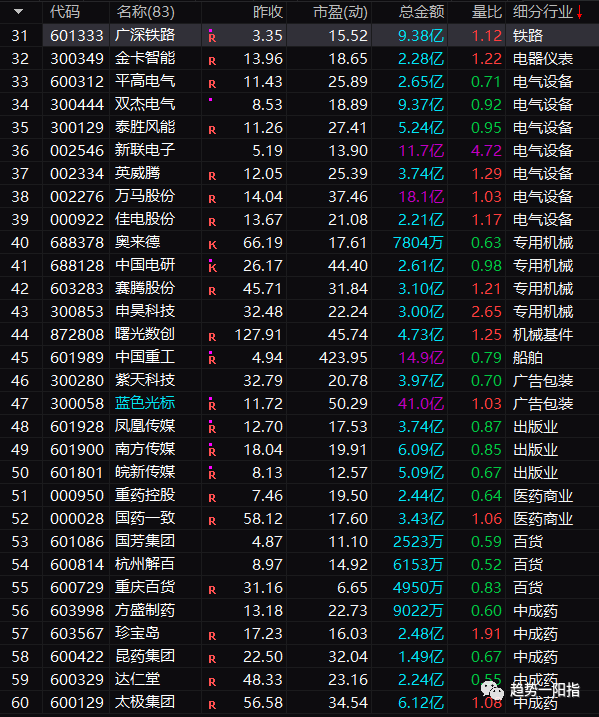Click the R marker beside 中国重工
The height and width of the screenshot is (717, 599).
tap(212, 360)
